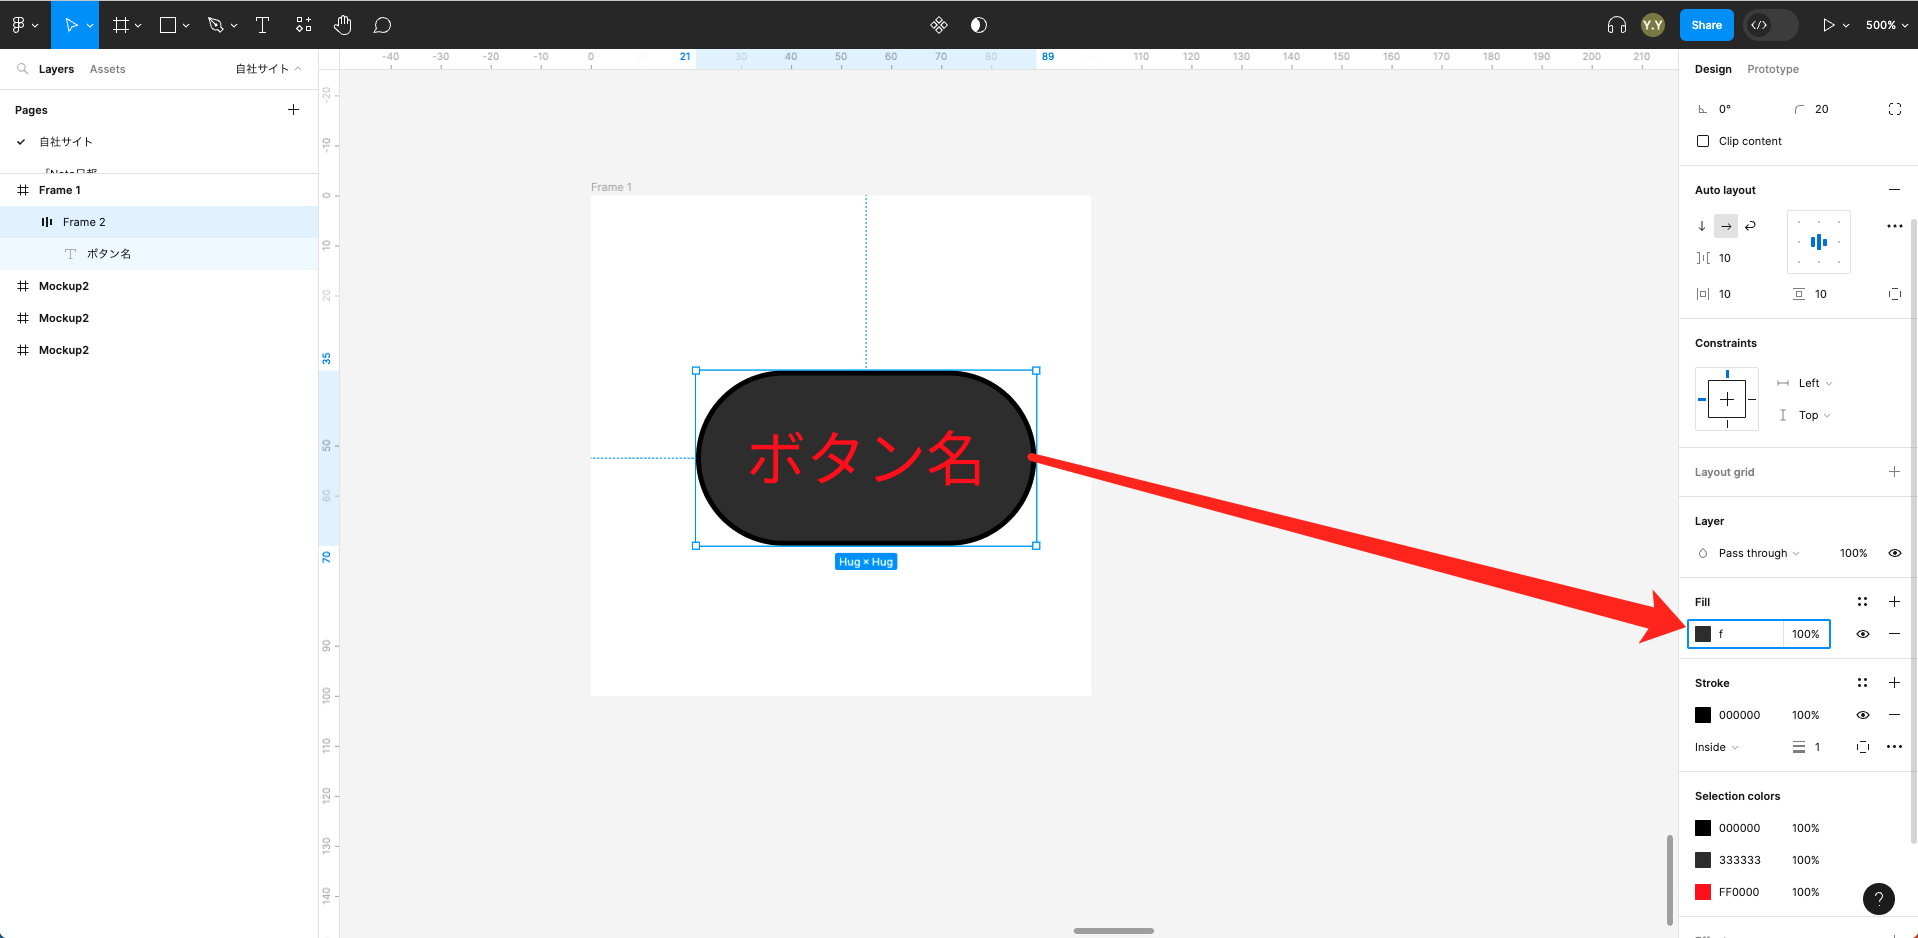
Task: Switch to the Design tab
Action: (x=1713, y=69)
